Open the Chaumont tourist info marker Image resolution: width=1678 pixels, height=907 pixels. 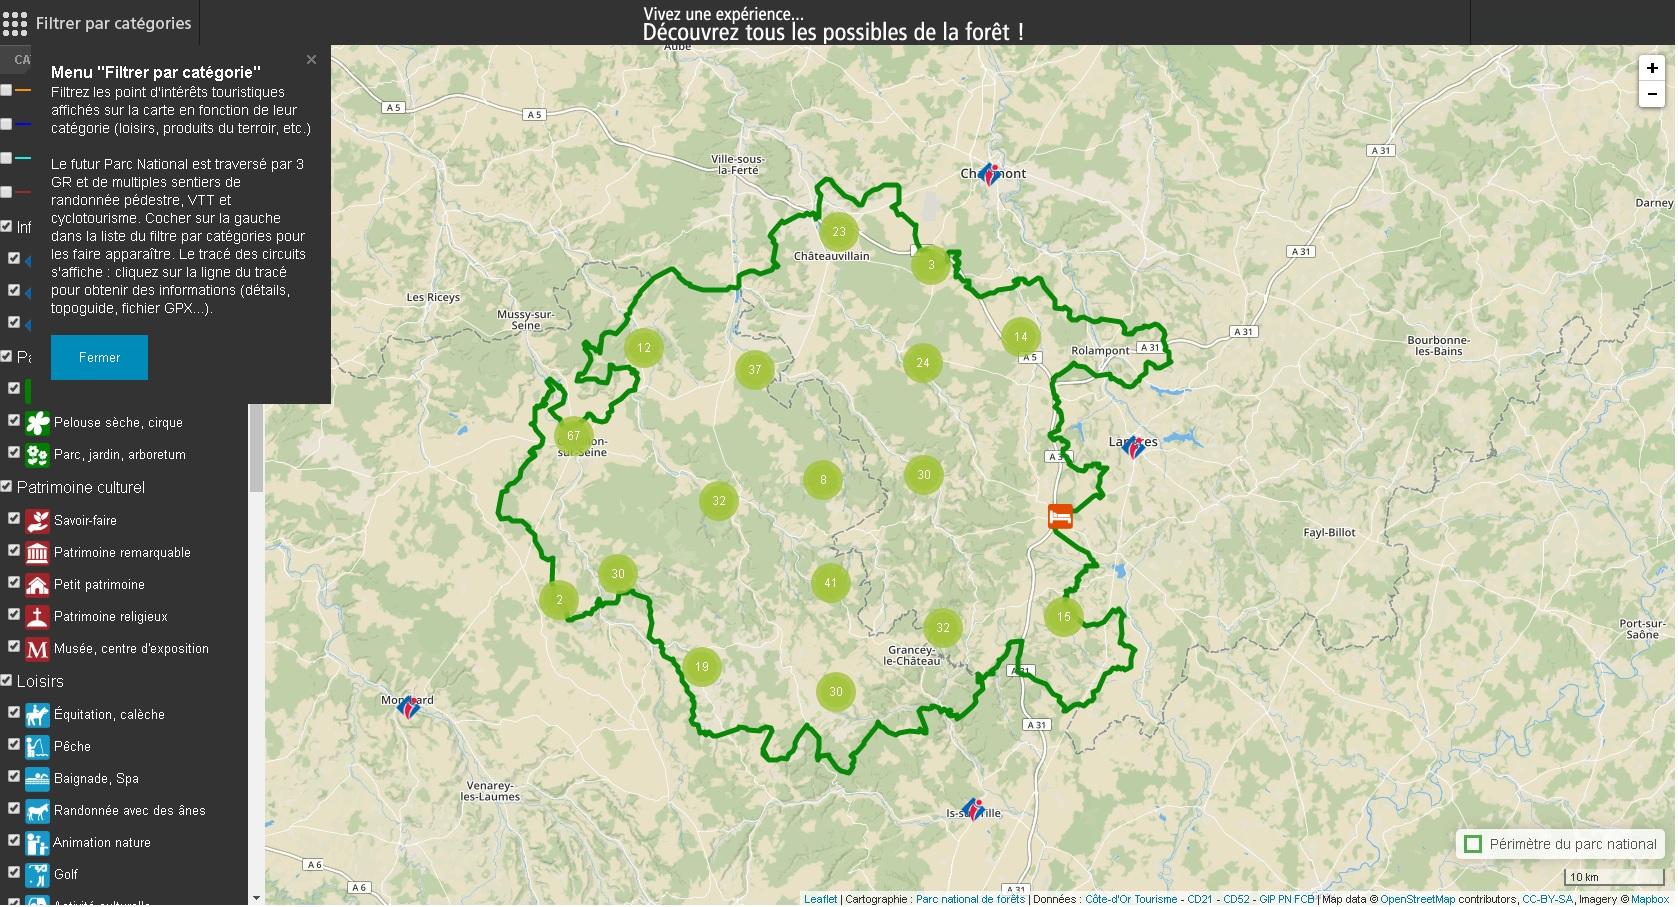[x=989, y=175]
